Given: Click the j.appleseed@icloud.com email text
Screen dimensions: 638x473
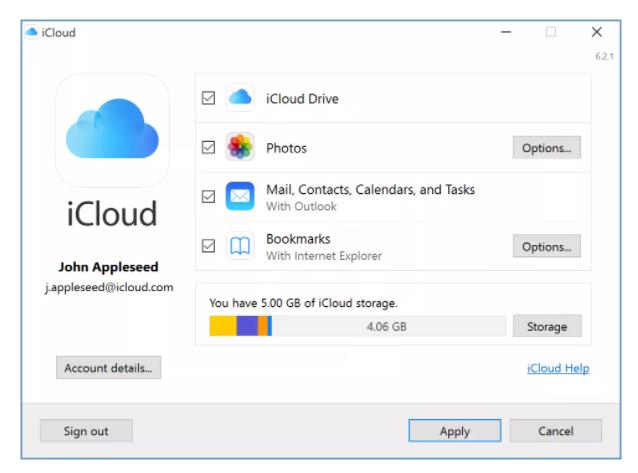Looking at the screenshot, I should (109, 287).
